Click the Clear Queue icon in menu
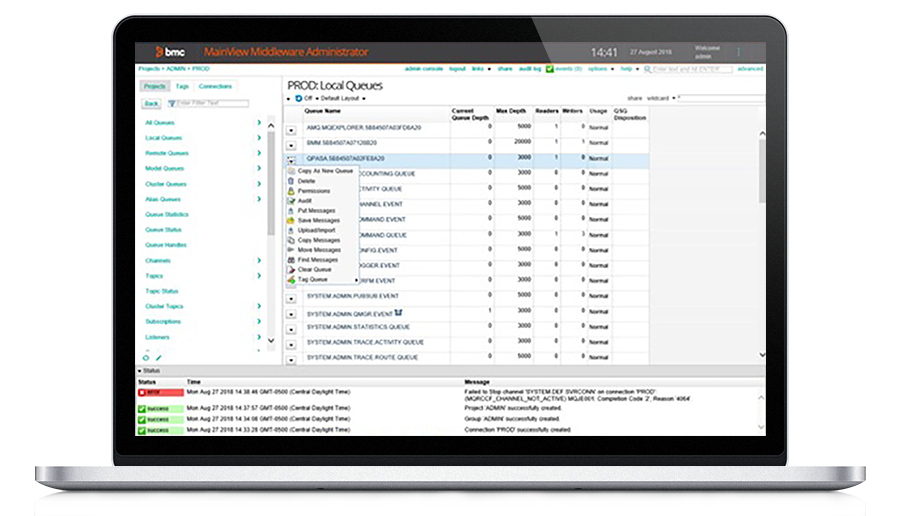 [x=290, y=270]
